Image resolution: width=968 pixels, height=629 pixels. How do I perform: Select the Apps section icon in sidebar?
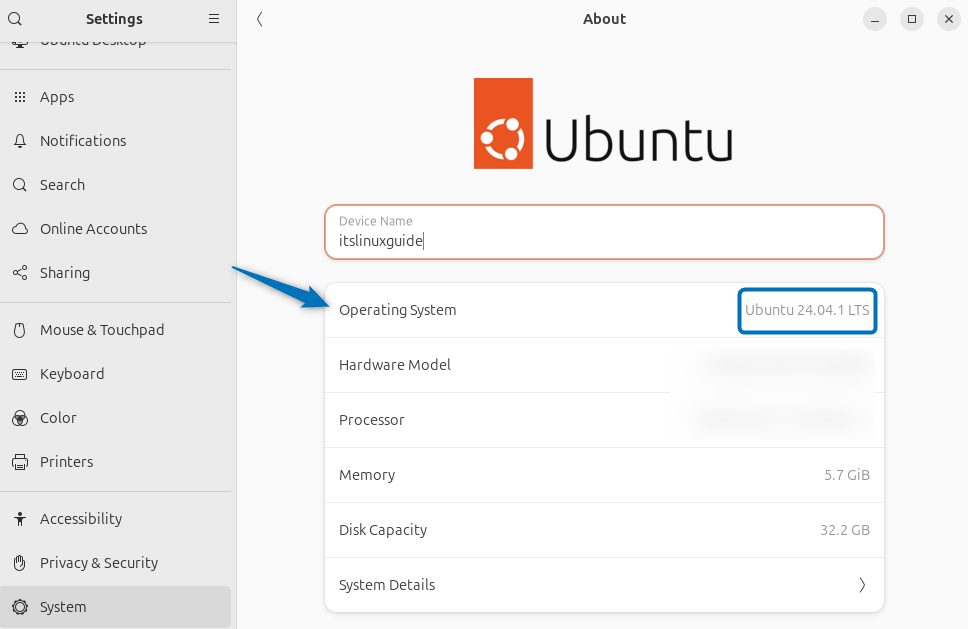pyautogui.click(x=19, y=96)
